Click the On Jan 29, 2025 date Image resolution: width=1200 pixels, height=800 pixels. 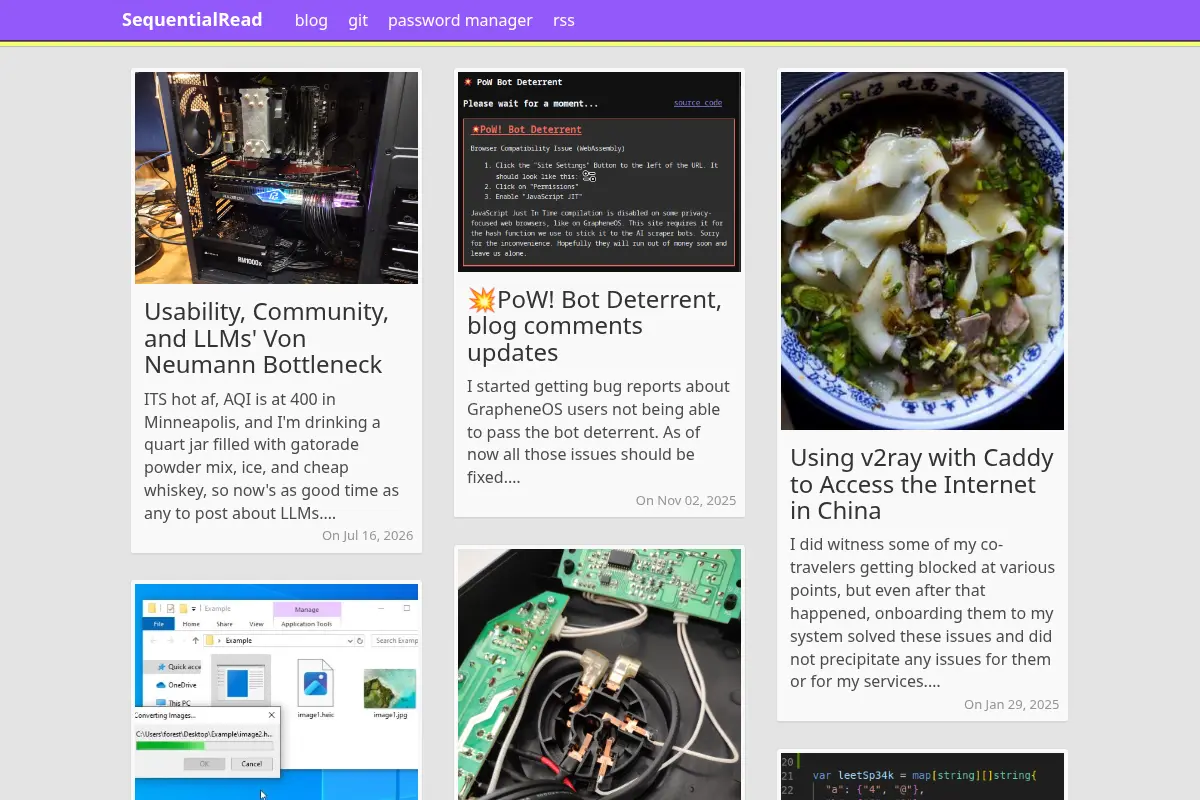click(x=1011, y=704)
